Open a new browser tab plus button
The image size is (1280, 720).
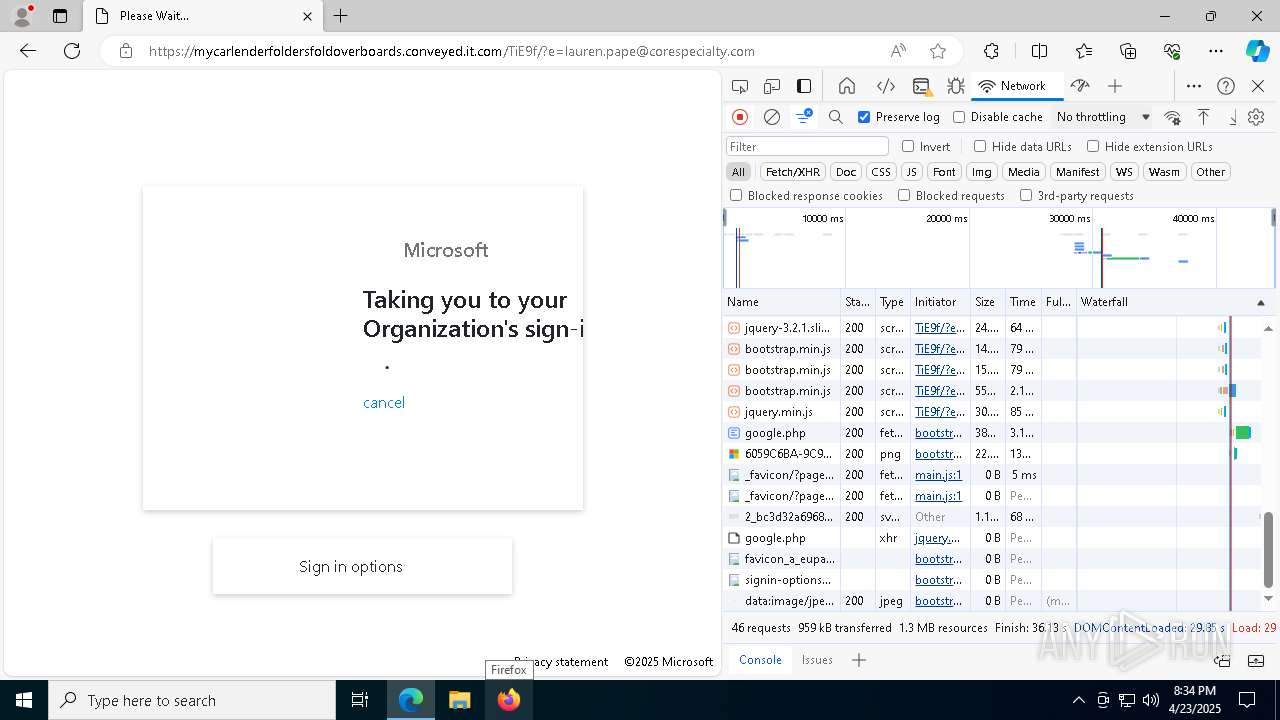340,16
